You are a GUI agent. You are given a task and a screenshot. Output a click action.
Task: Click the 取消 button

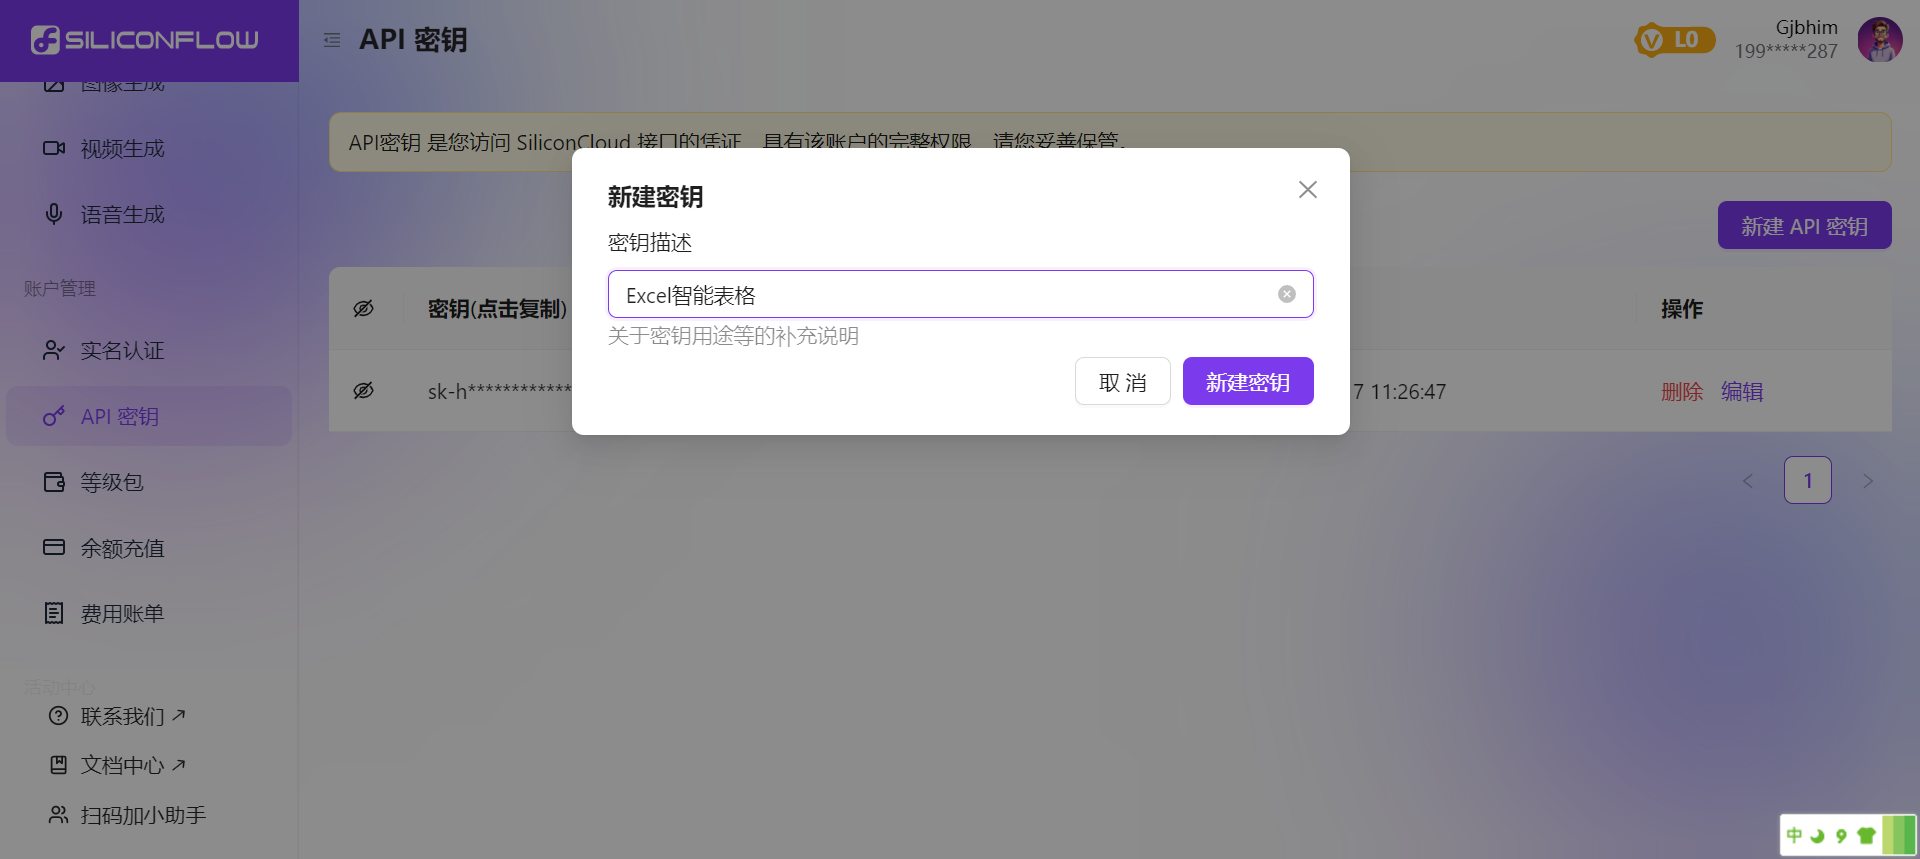coord(1122,381)
